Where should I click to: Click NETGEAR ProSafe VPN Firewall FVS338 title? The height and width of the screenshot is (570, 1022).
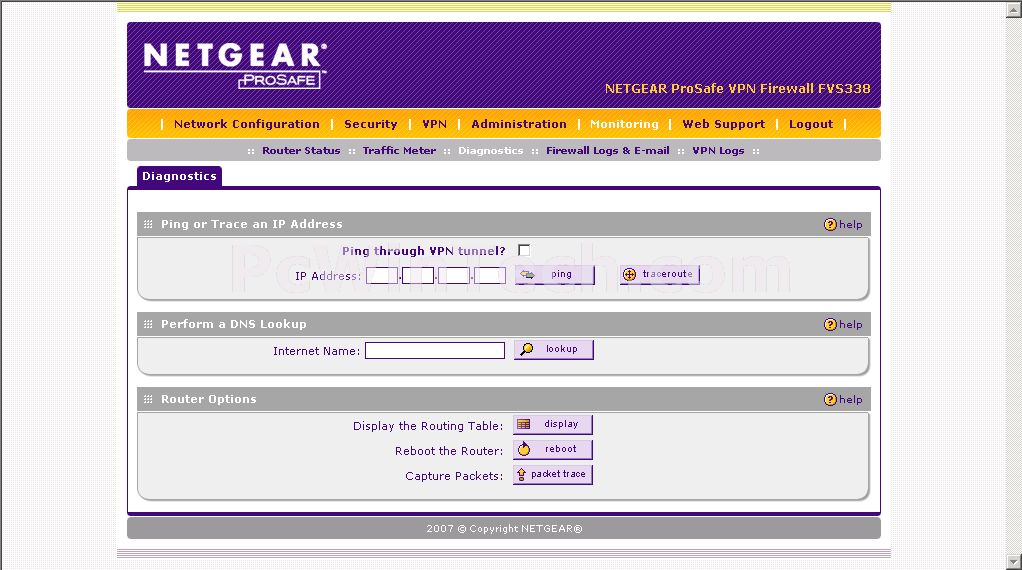pyautogui.click(x=737, y=89)
